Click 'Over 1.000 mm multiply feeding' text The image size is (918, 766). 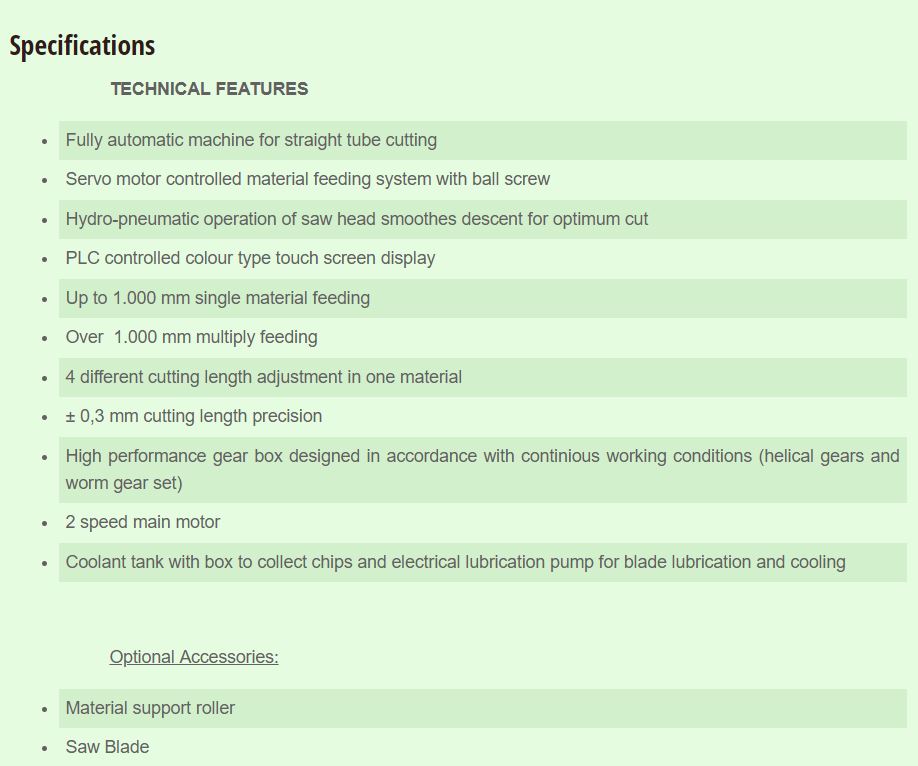click(x=191, y=337)
